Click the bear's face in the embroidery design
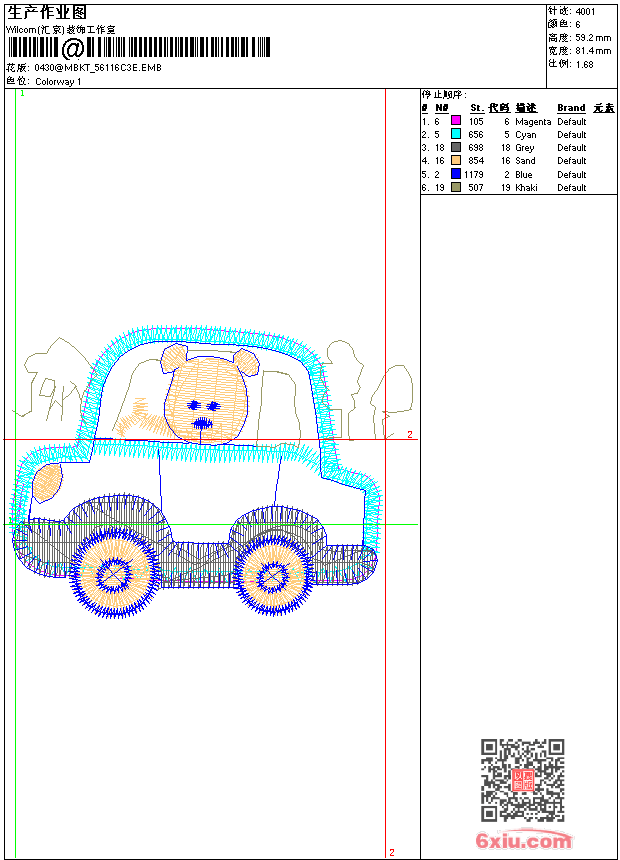 pyautogui.click(x=206, y=399)
